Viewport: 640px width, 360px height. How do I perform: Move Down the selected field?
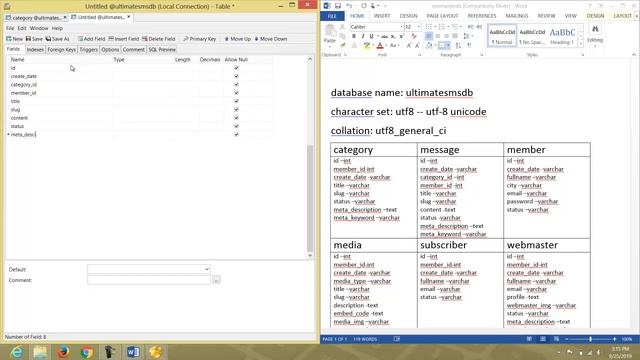(x=271, y=39)
